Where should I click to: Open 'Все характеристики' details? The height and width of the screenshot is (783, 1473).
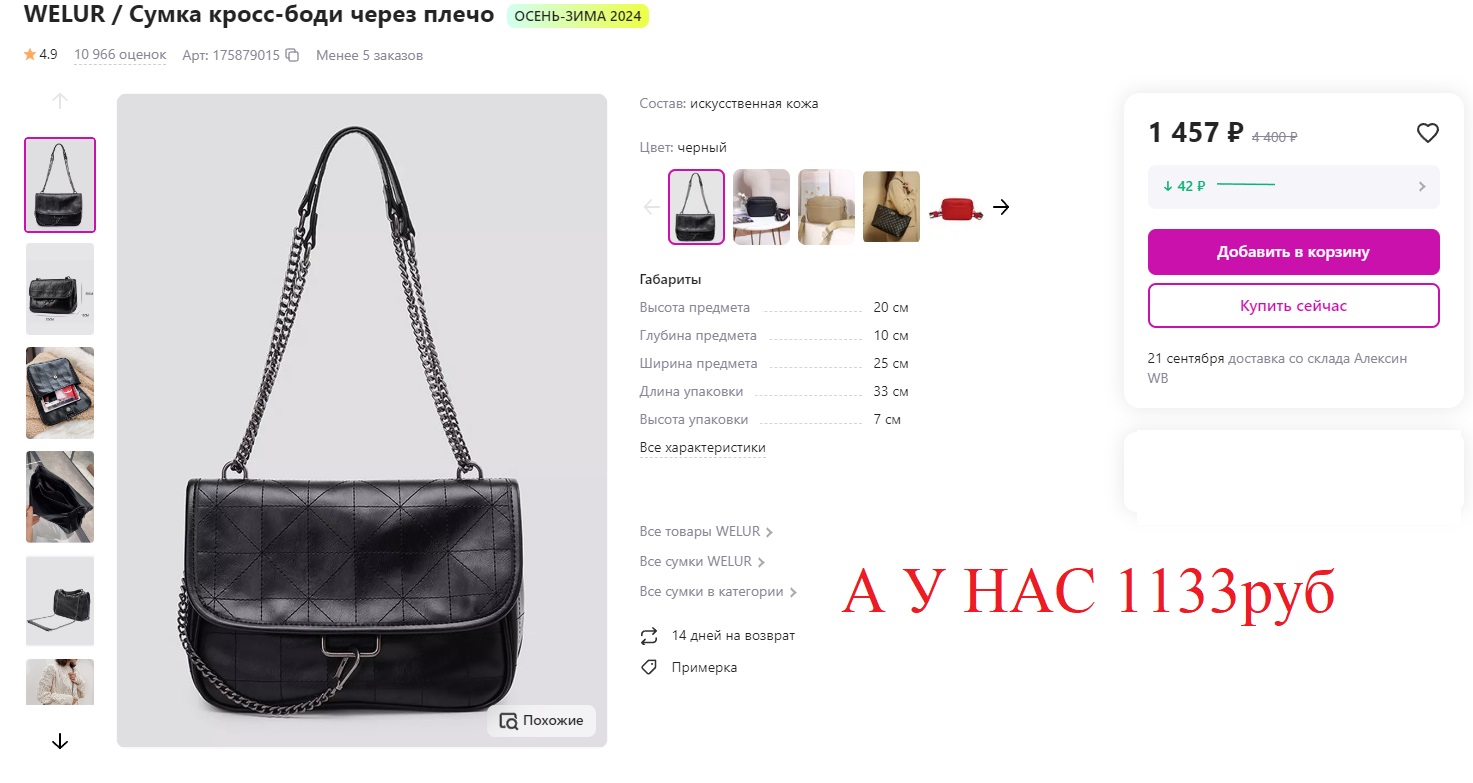click(x=702, y=447)
